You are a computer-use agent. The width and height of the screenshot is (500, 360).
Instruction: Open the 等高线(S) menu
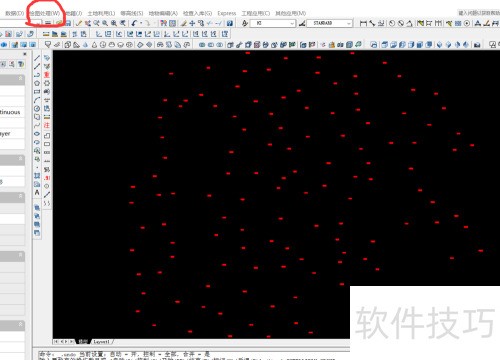point(132,13)
